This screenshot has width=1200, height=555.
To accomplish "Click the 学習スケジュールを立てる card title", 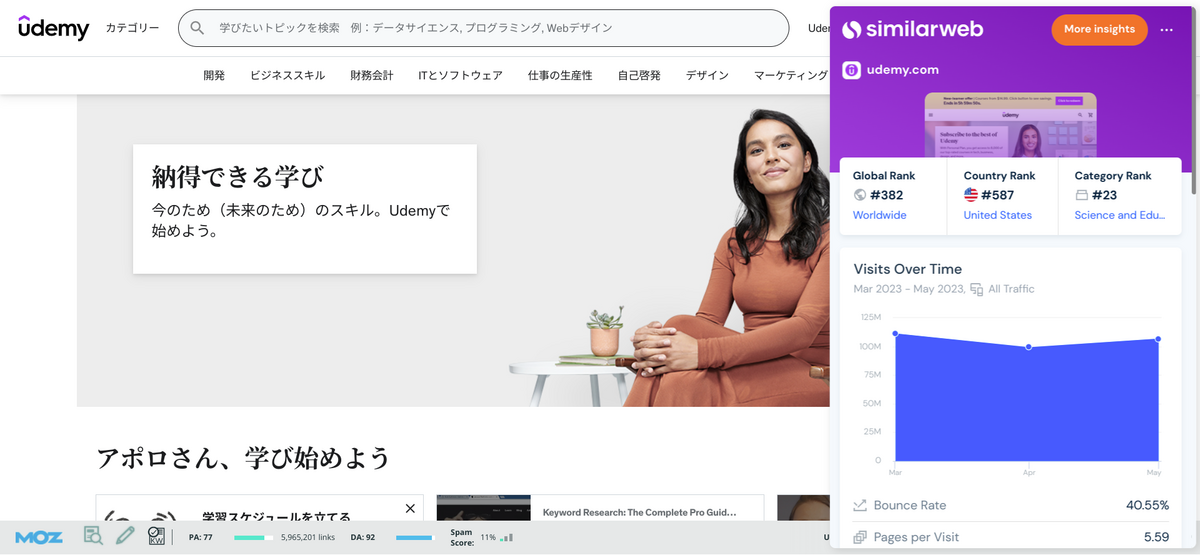I will pos(277,518).
